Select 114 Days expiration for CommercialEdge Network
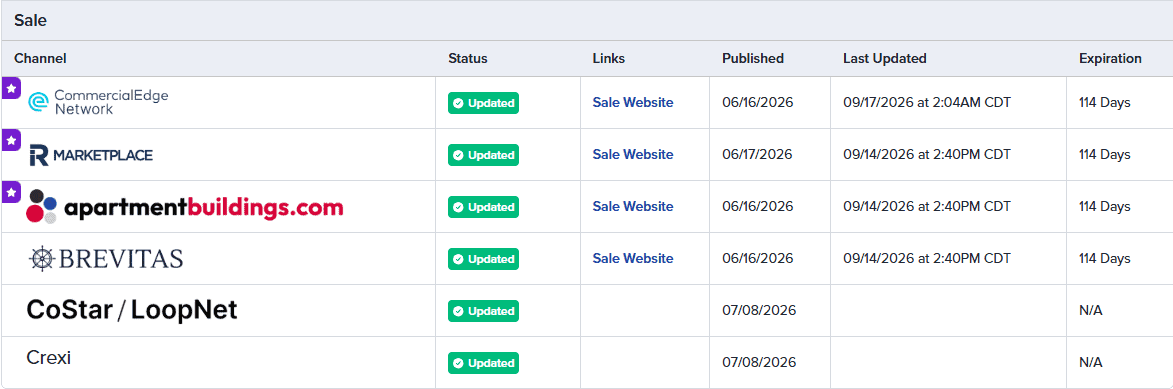The image size is (1173, 389). pos(1104,102)
